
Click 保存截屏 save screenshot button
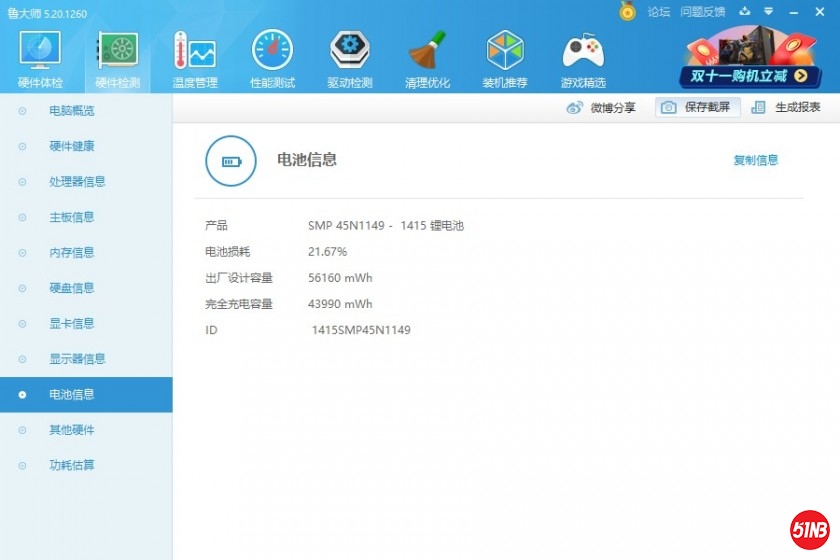698,107
